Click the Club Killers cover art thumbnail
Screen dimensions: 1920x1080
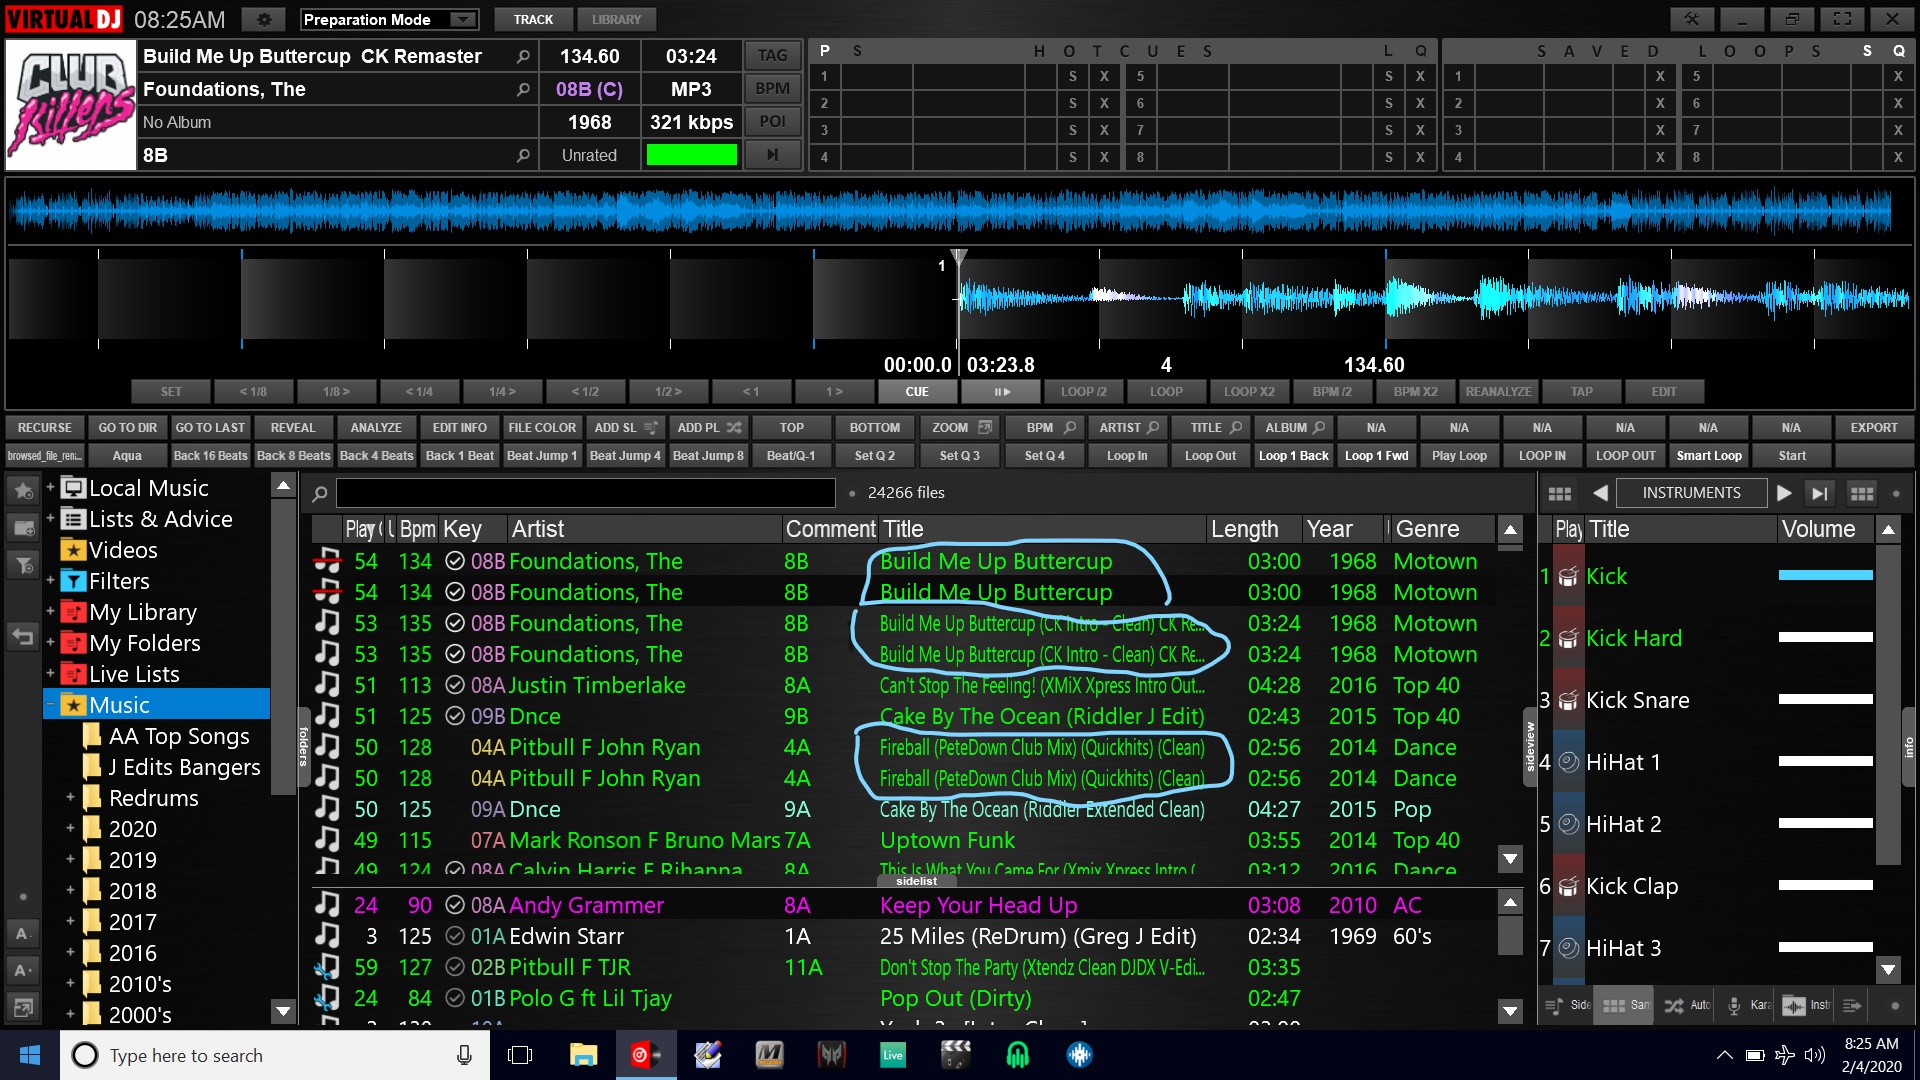[71, 105]
